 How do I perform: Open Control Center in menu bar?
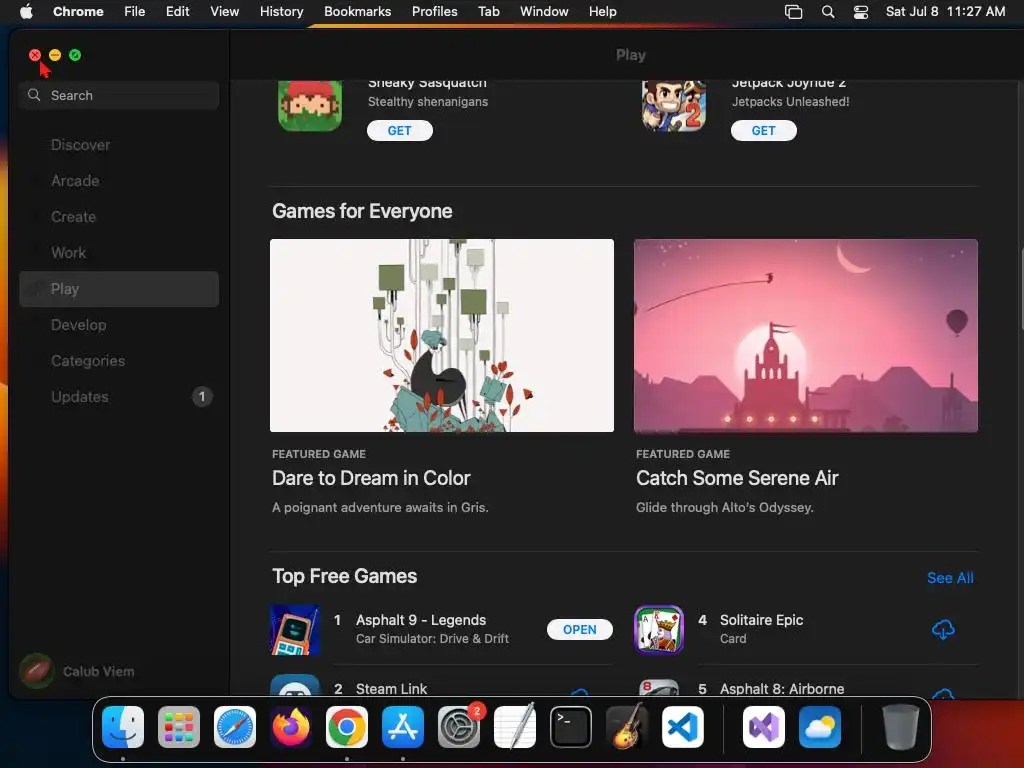pyautogui.click(x=861, y=12)
